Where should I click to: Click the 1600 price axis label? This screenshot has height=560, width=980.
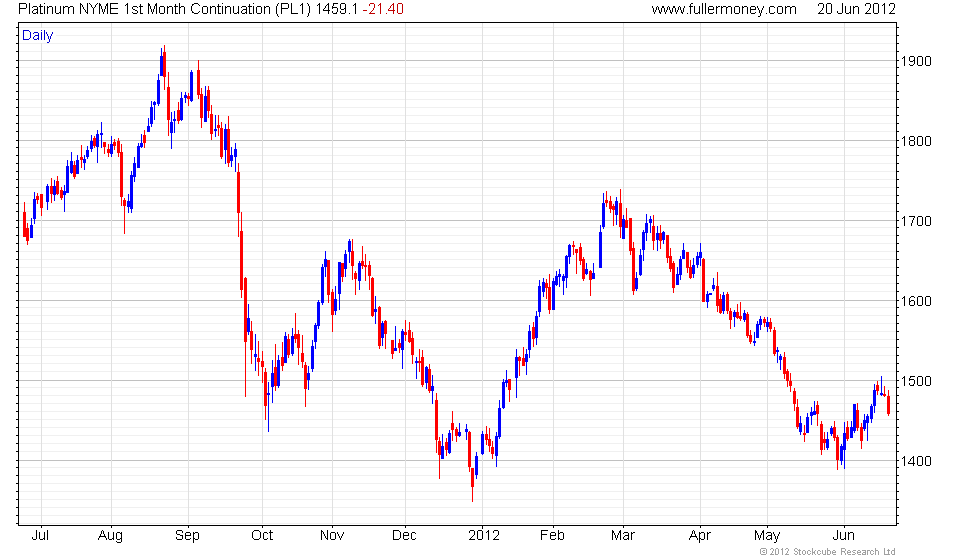tap(916, 301)
